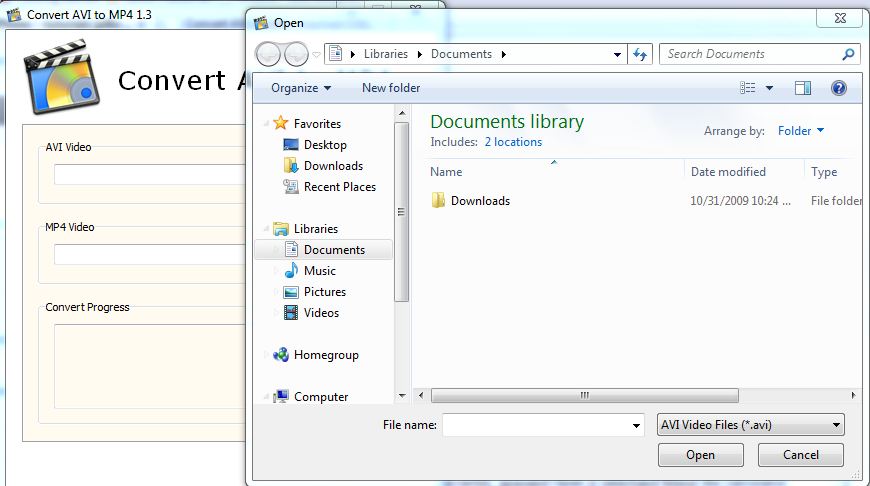
Task: Click the blue Help icon
Action: pos(838,88)
